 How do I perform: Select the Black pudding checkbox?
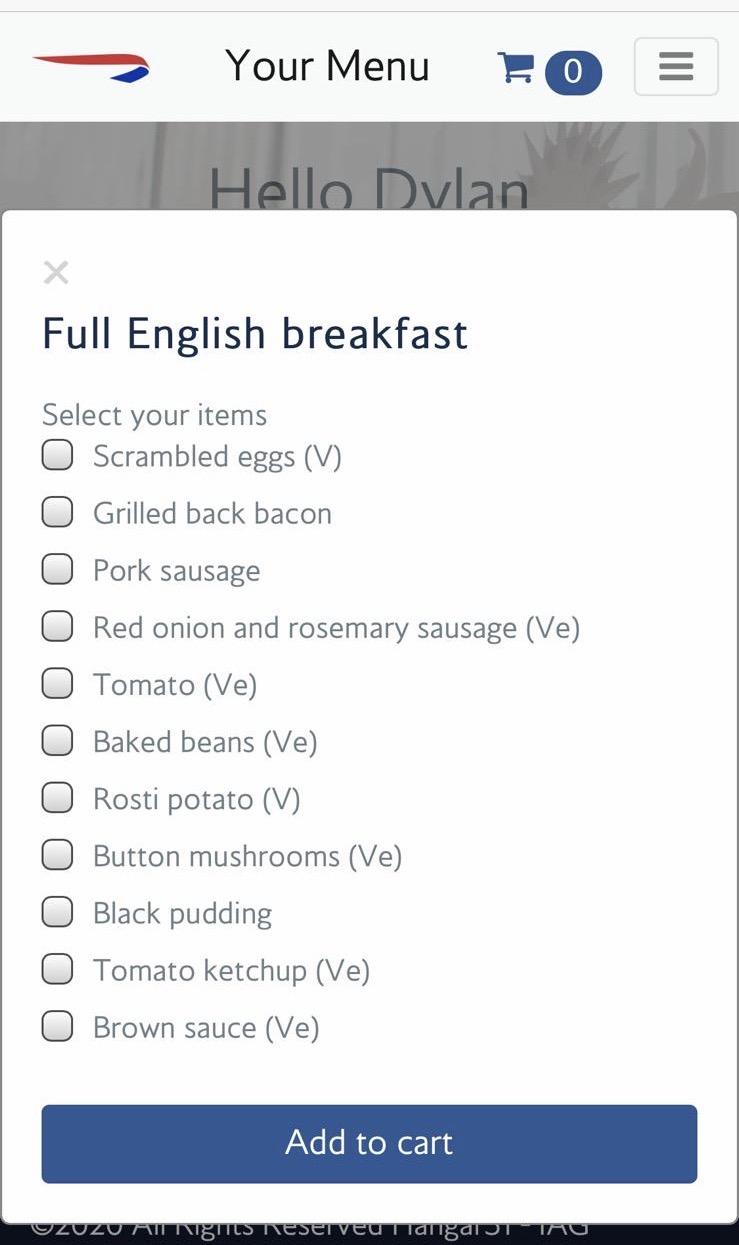[58, 912]
